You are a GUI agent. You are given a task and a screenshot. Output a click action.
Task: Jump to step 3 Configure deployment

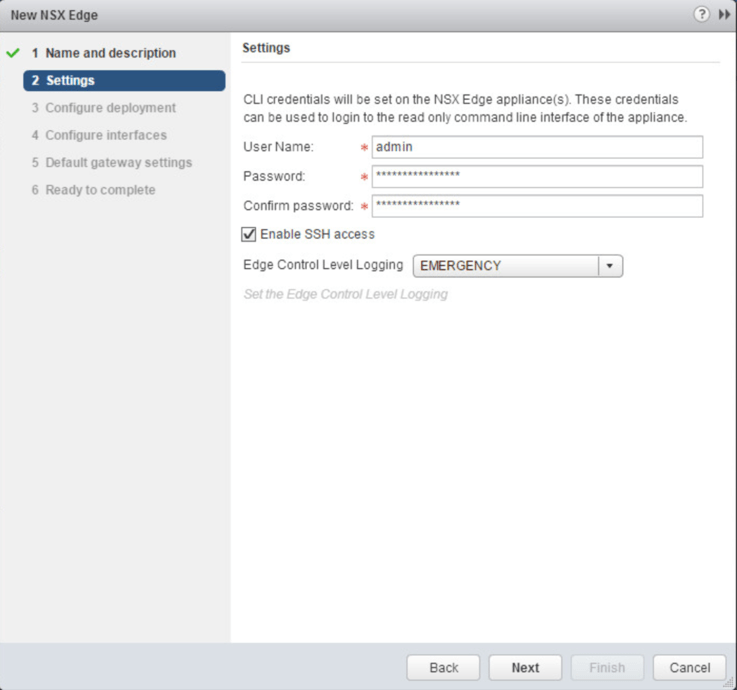click(x=110, y=108)
